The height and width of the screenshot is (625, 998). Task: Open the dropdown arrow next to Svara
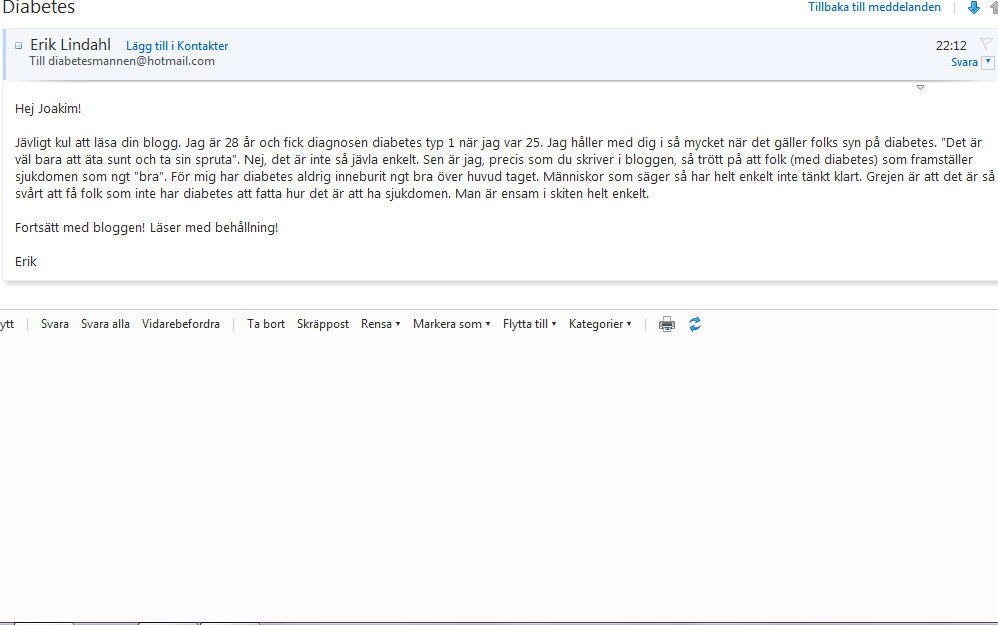(x=988, y=62)
